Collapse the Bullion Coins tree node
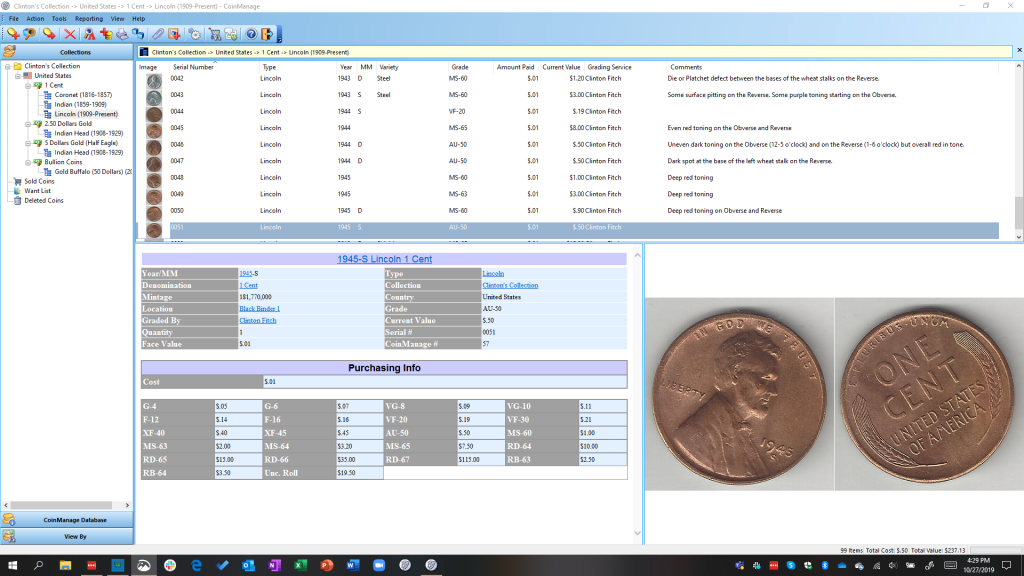The image size is (1024, 576). click(x=28, y=162)
